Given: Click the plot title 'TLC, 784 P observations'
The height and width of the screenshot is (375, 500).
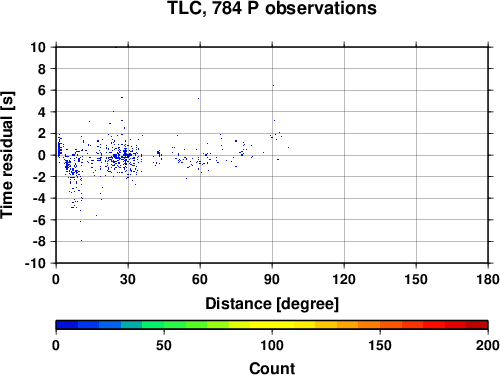Looking at the screenshot, I should [272, 8].
